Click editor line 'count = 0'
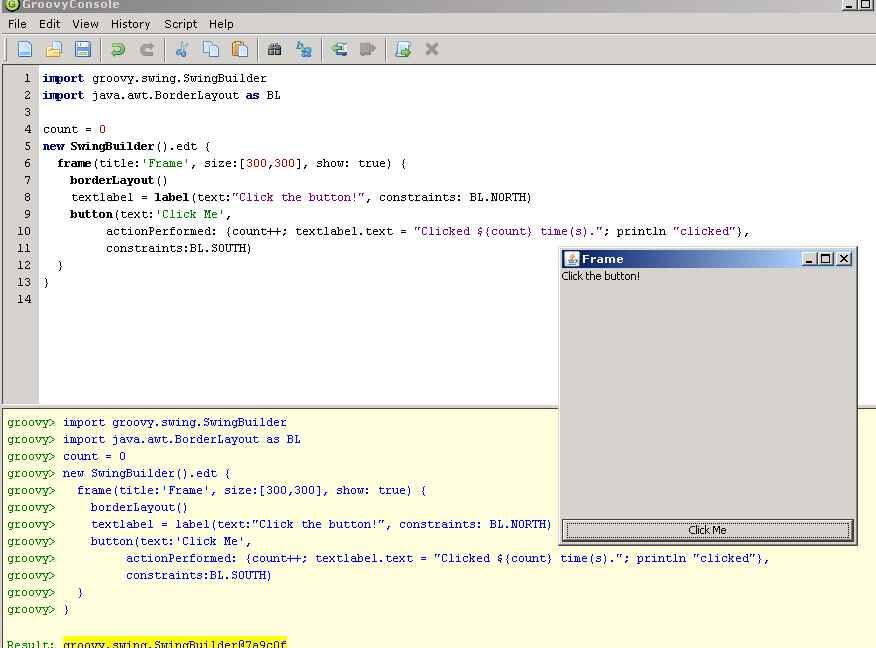The image size is (876, 648). pyautogui.click(x=74, y=130)
